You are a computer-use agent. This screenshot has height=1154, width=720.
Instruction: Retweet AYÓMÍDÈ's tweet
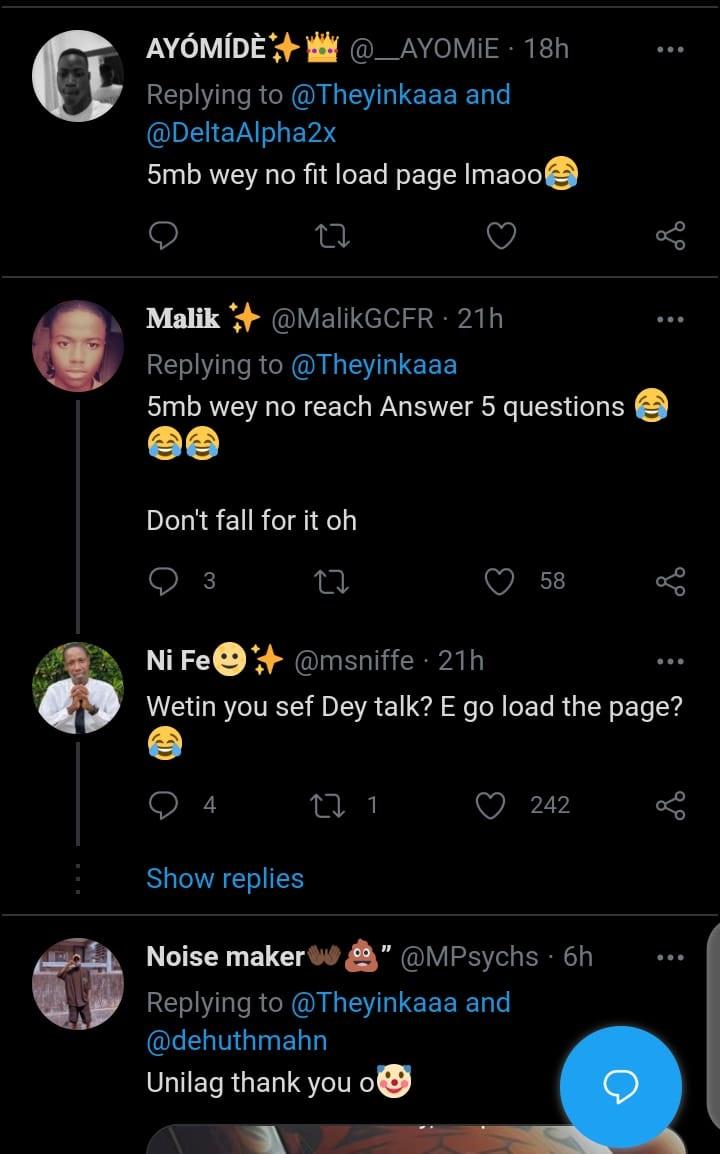(x=331, y=236)
